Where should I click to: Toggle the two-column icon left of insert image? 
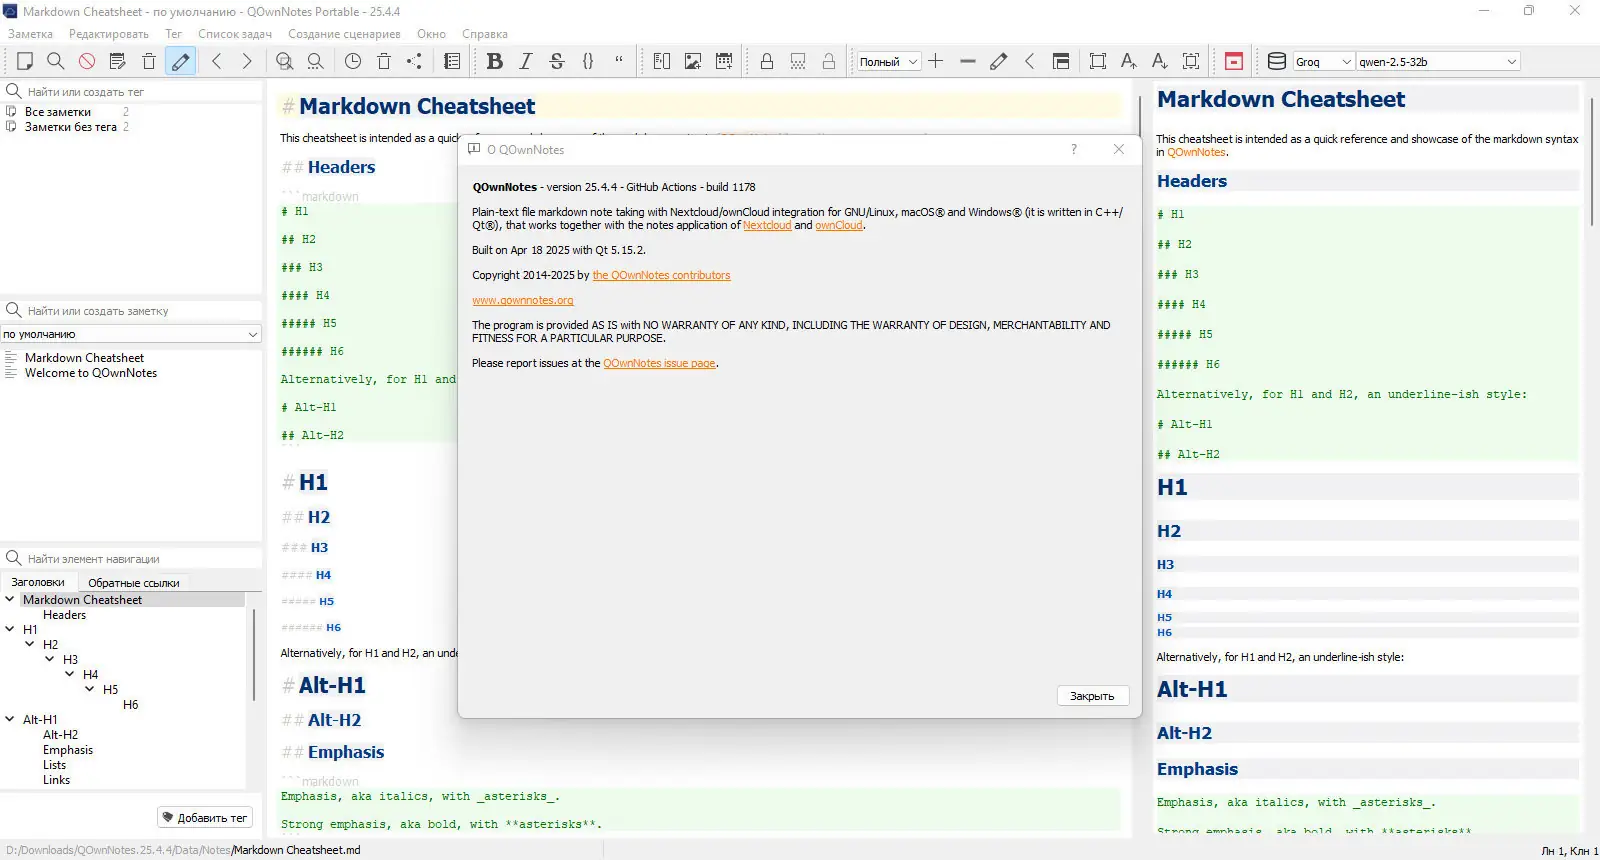coord(662,61)
